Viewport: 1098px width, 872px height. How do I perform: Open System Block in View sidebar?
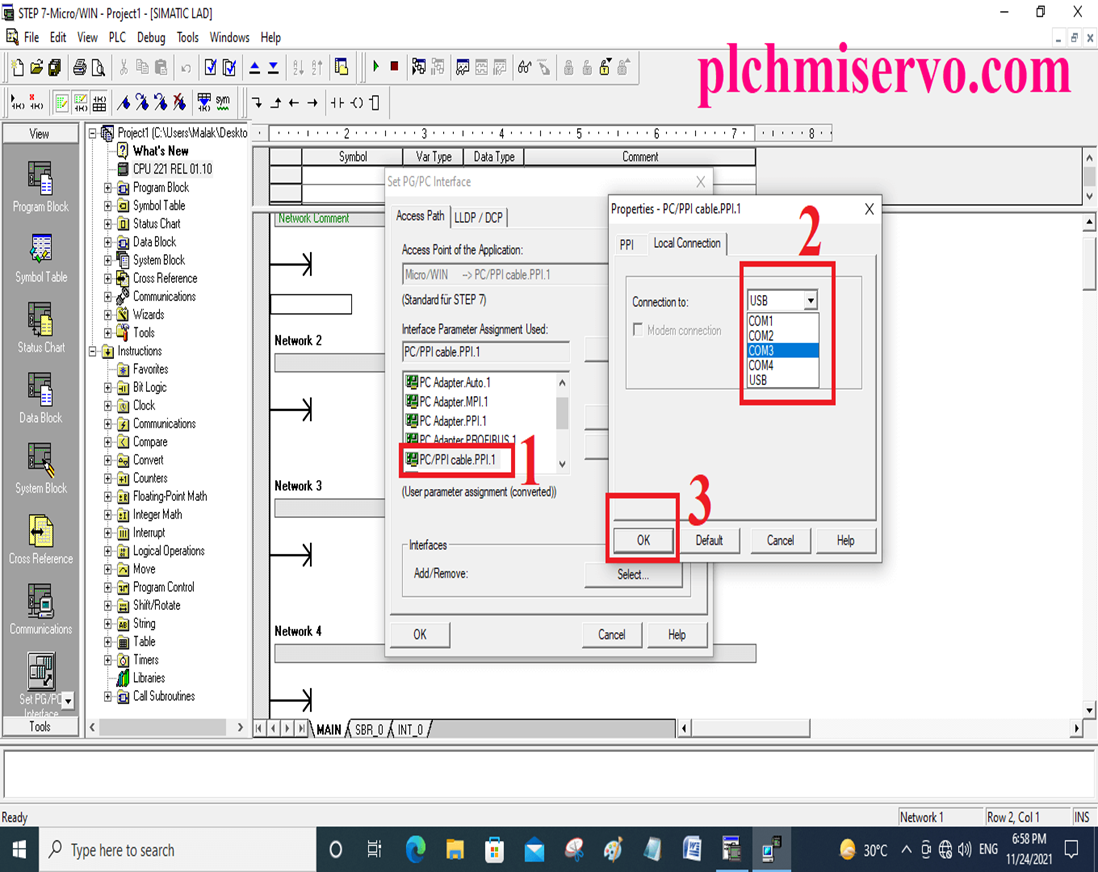pyautogui.click(x=41, y=468)
